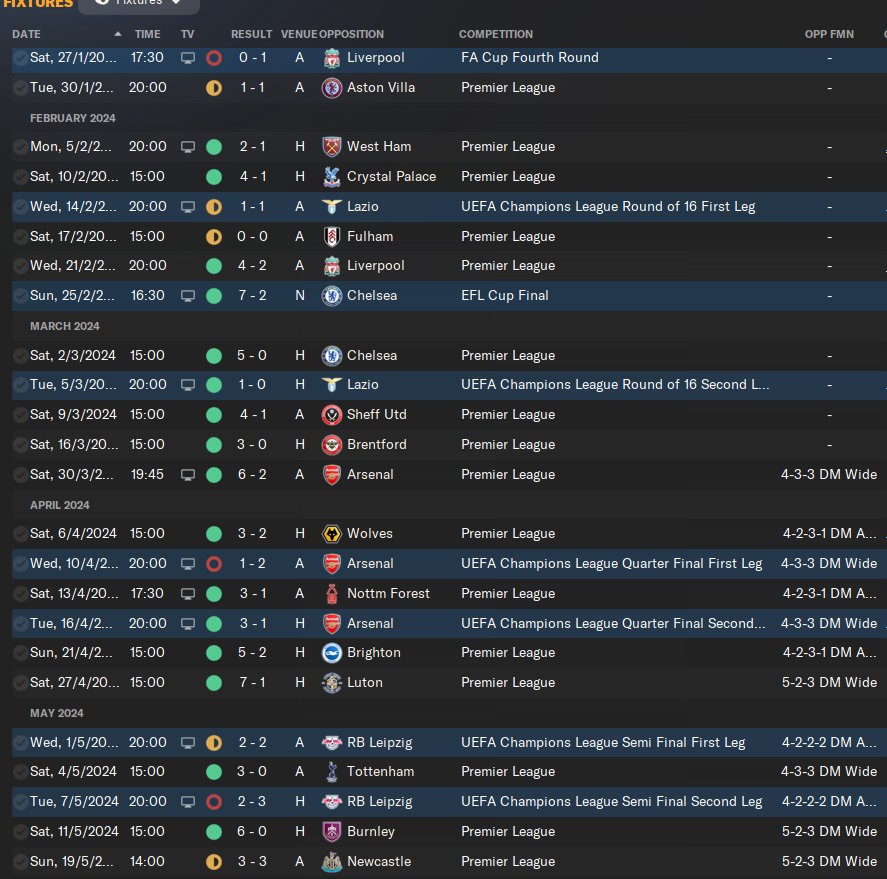Tick the checkmark for Sat 27/1 Liverpool fixture
This screenshot has height=879, width=887.
click(20, 58)
